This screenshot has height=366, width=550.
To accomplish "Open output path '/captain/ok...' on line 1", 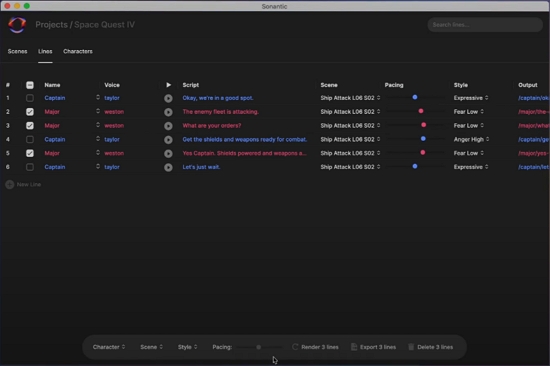I will (534, 98).
